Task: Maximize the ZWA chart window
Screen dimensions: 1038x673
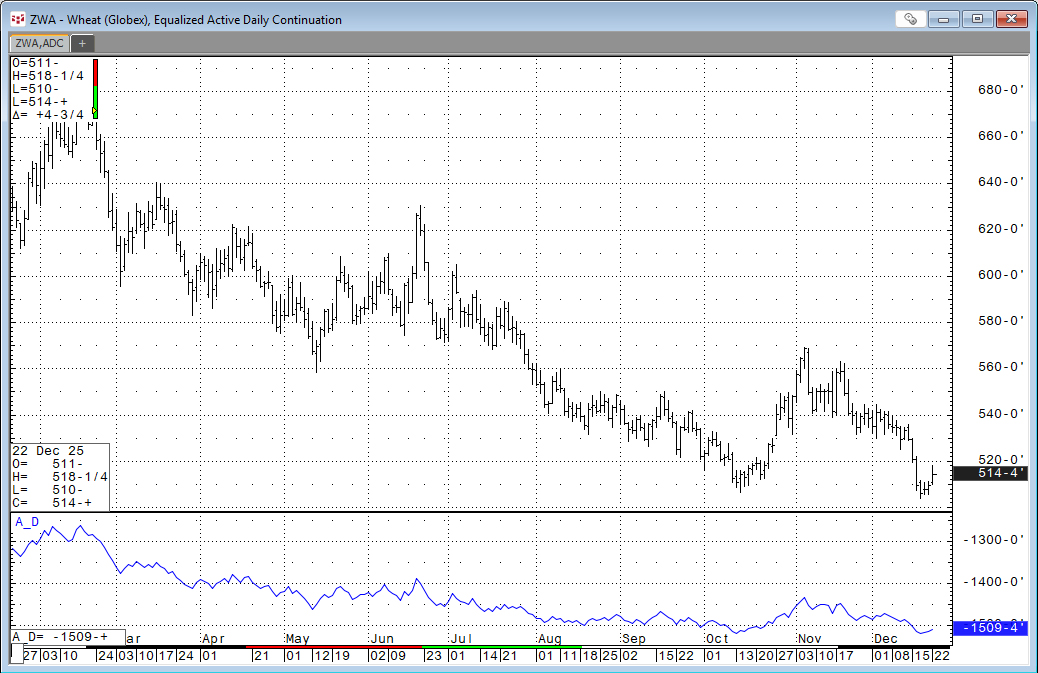Action: pos(977,19)
